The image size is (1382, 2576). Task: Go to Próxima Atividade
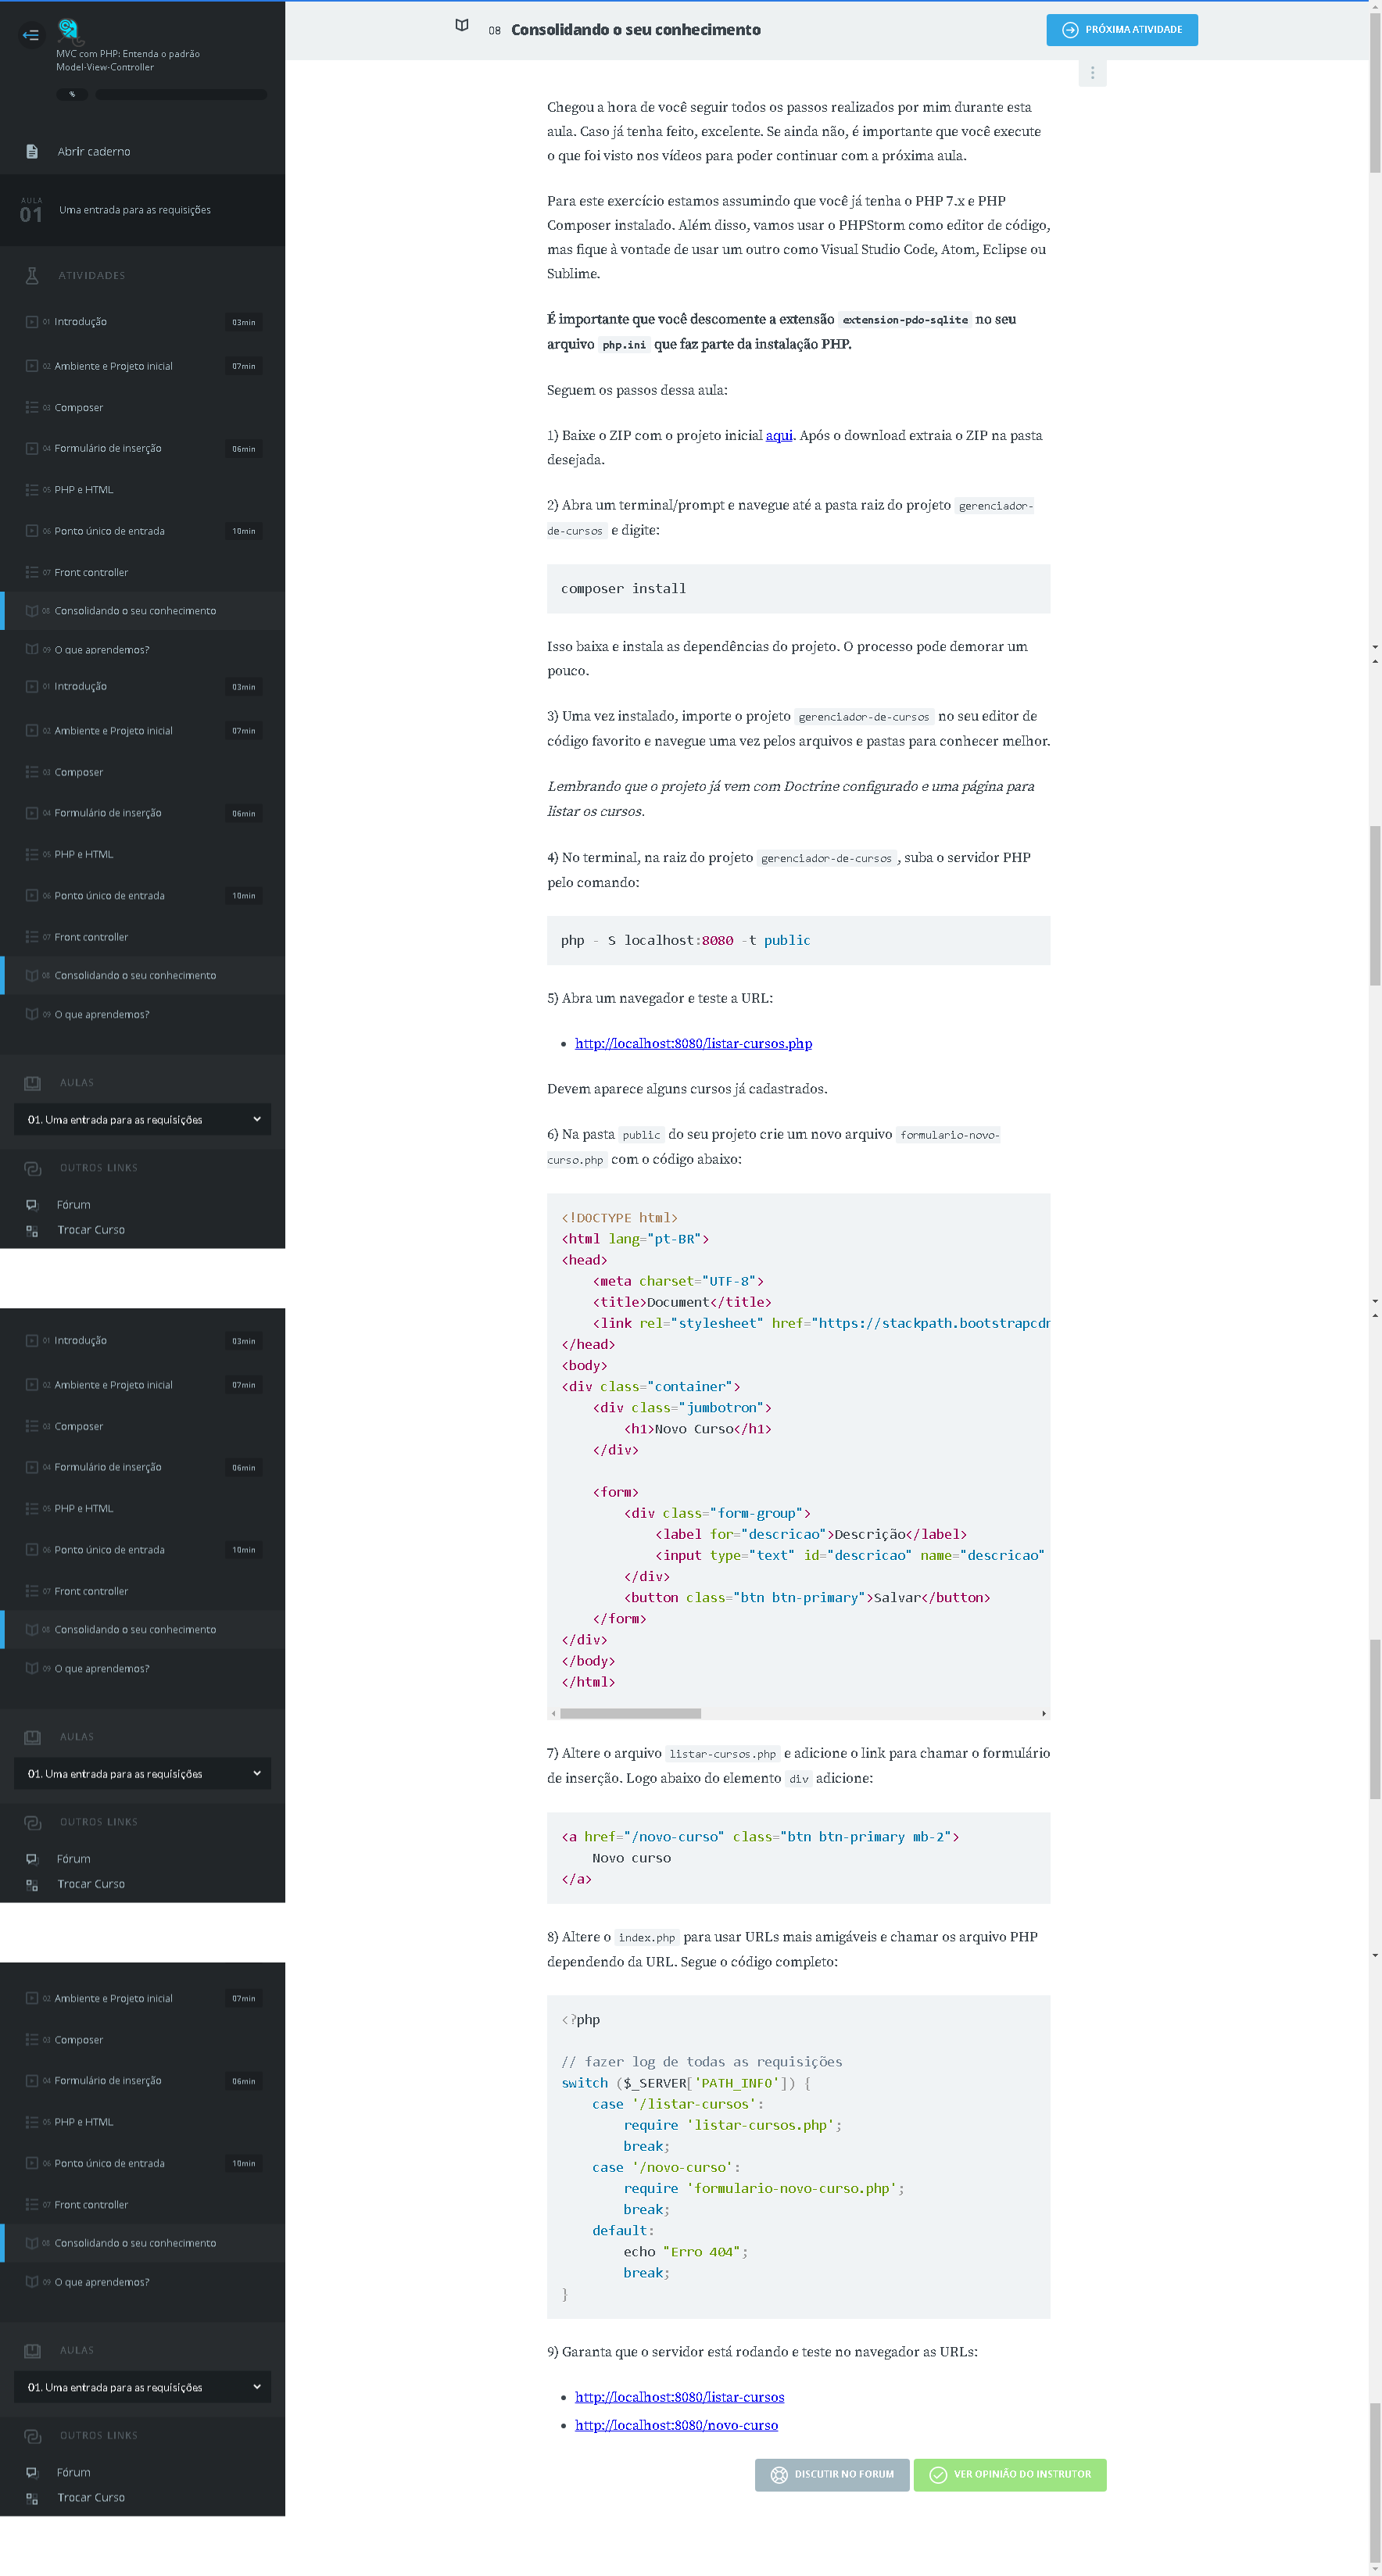(1121, 30)
